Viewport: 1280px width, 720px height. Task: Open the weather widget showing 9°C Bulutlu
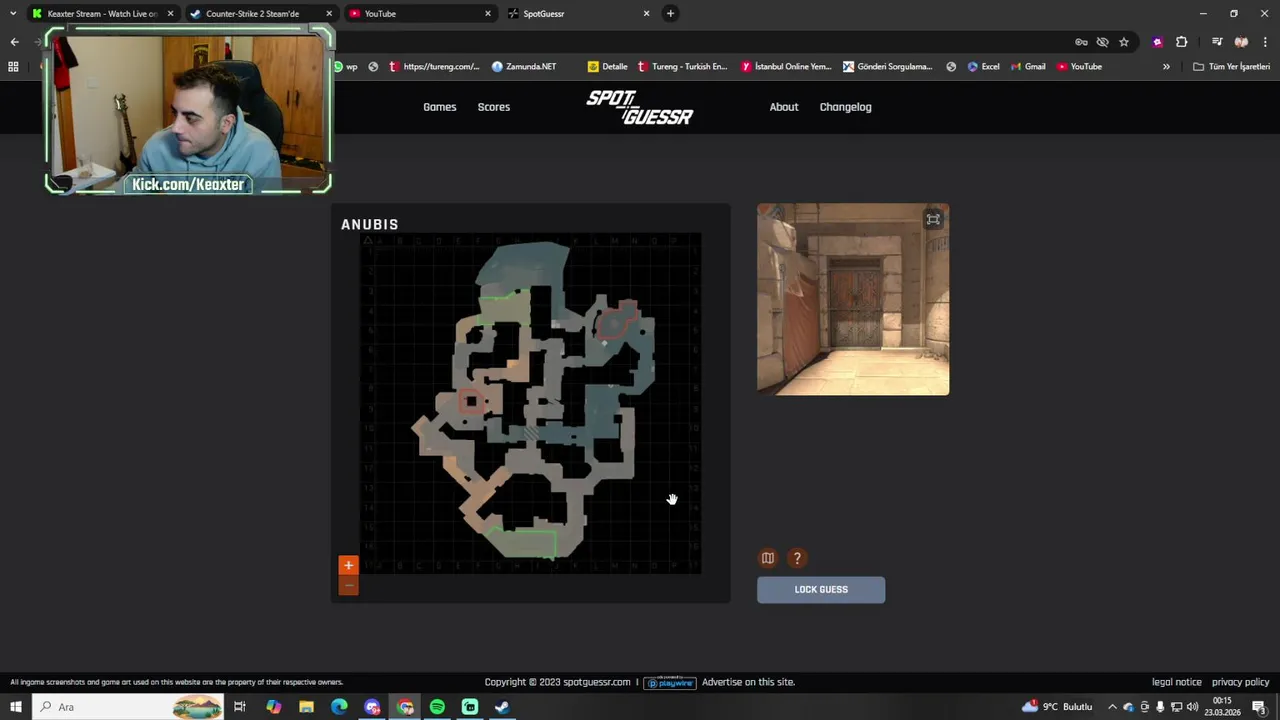tap(1057, 707)
